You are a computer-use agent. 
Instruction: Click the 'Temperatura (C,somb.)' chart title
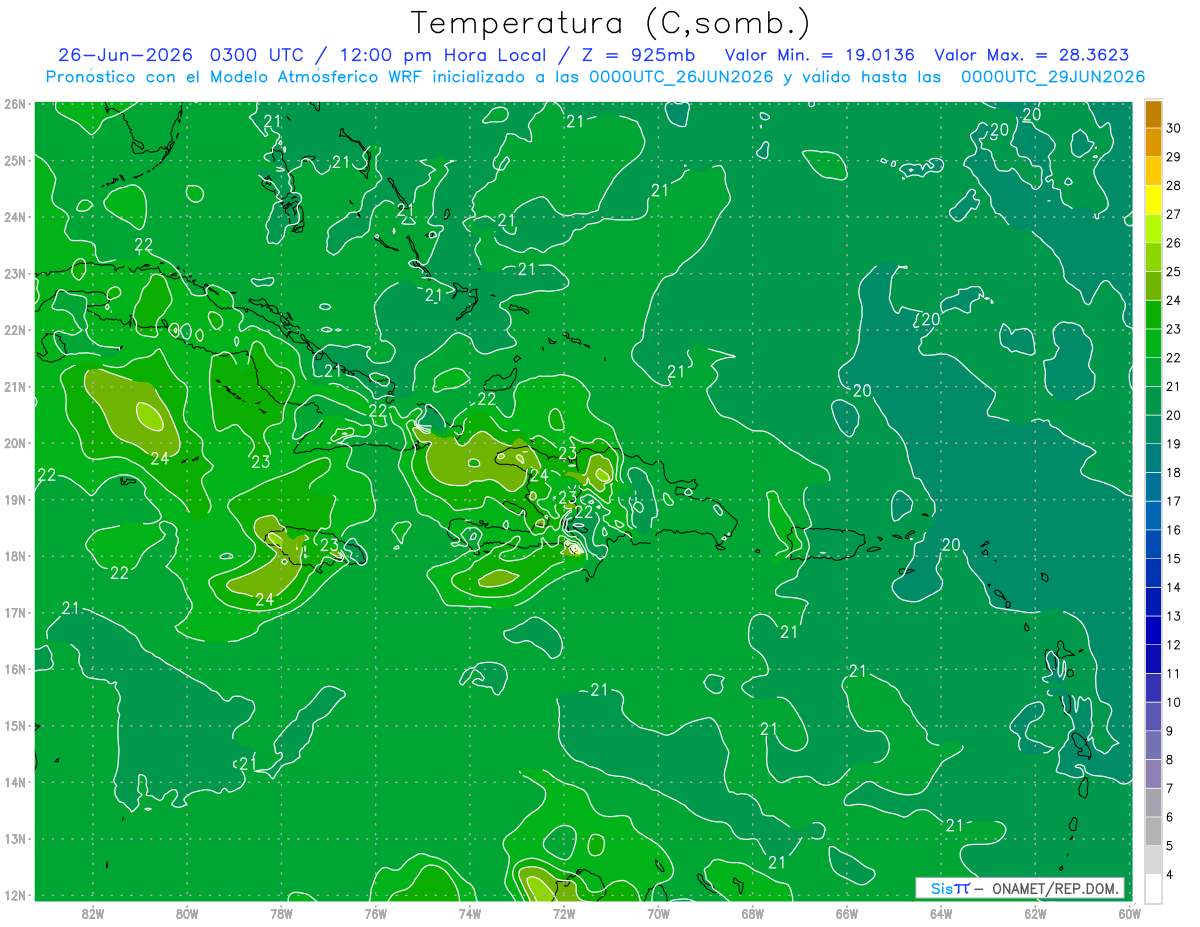coord(611,23)
